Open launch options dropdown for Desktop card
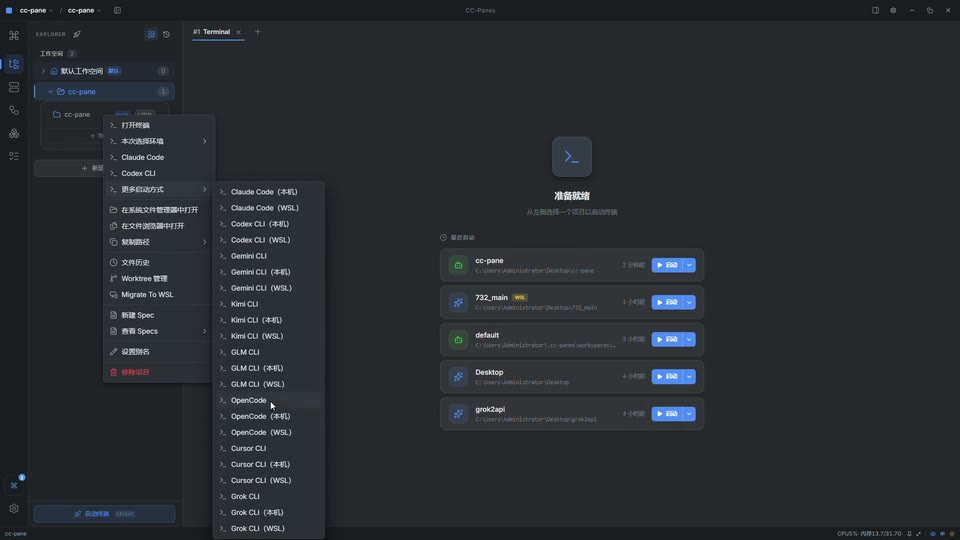The image size is (960, 540). 689,377
